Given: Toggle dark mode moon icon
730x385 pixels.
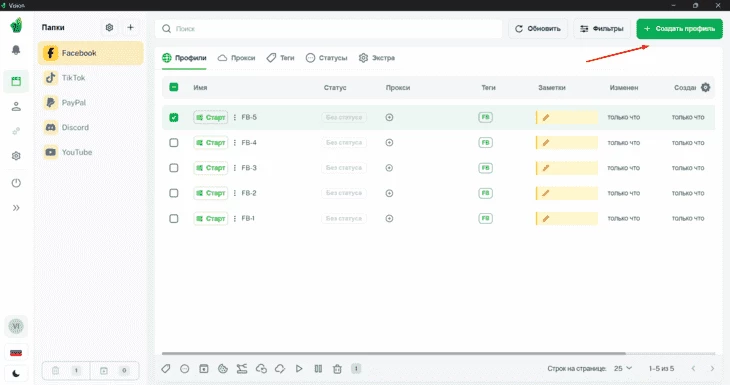Looking at the screenshot, I should pyautogui.click(x=16, y=373).
